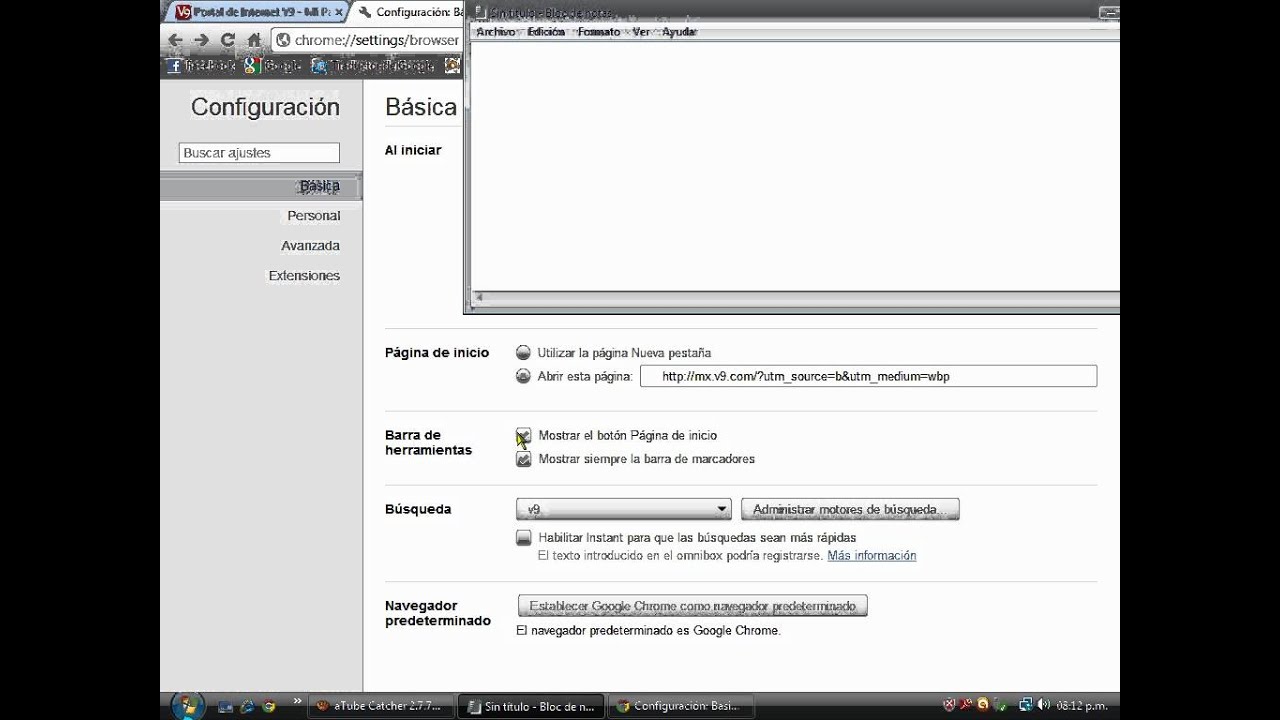Screen dimensions: 1280x720
Task: Click inside the Bloc de notas text area
Action: (x=795, y=165)
